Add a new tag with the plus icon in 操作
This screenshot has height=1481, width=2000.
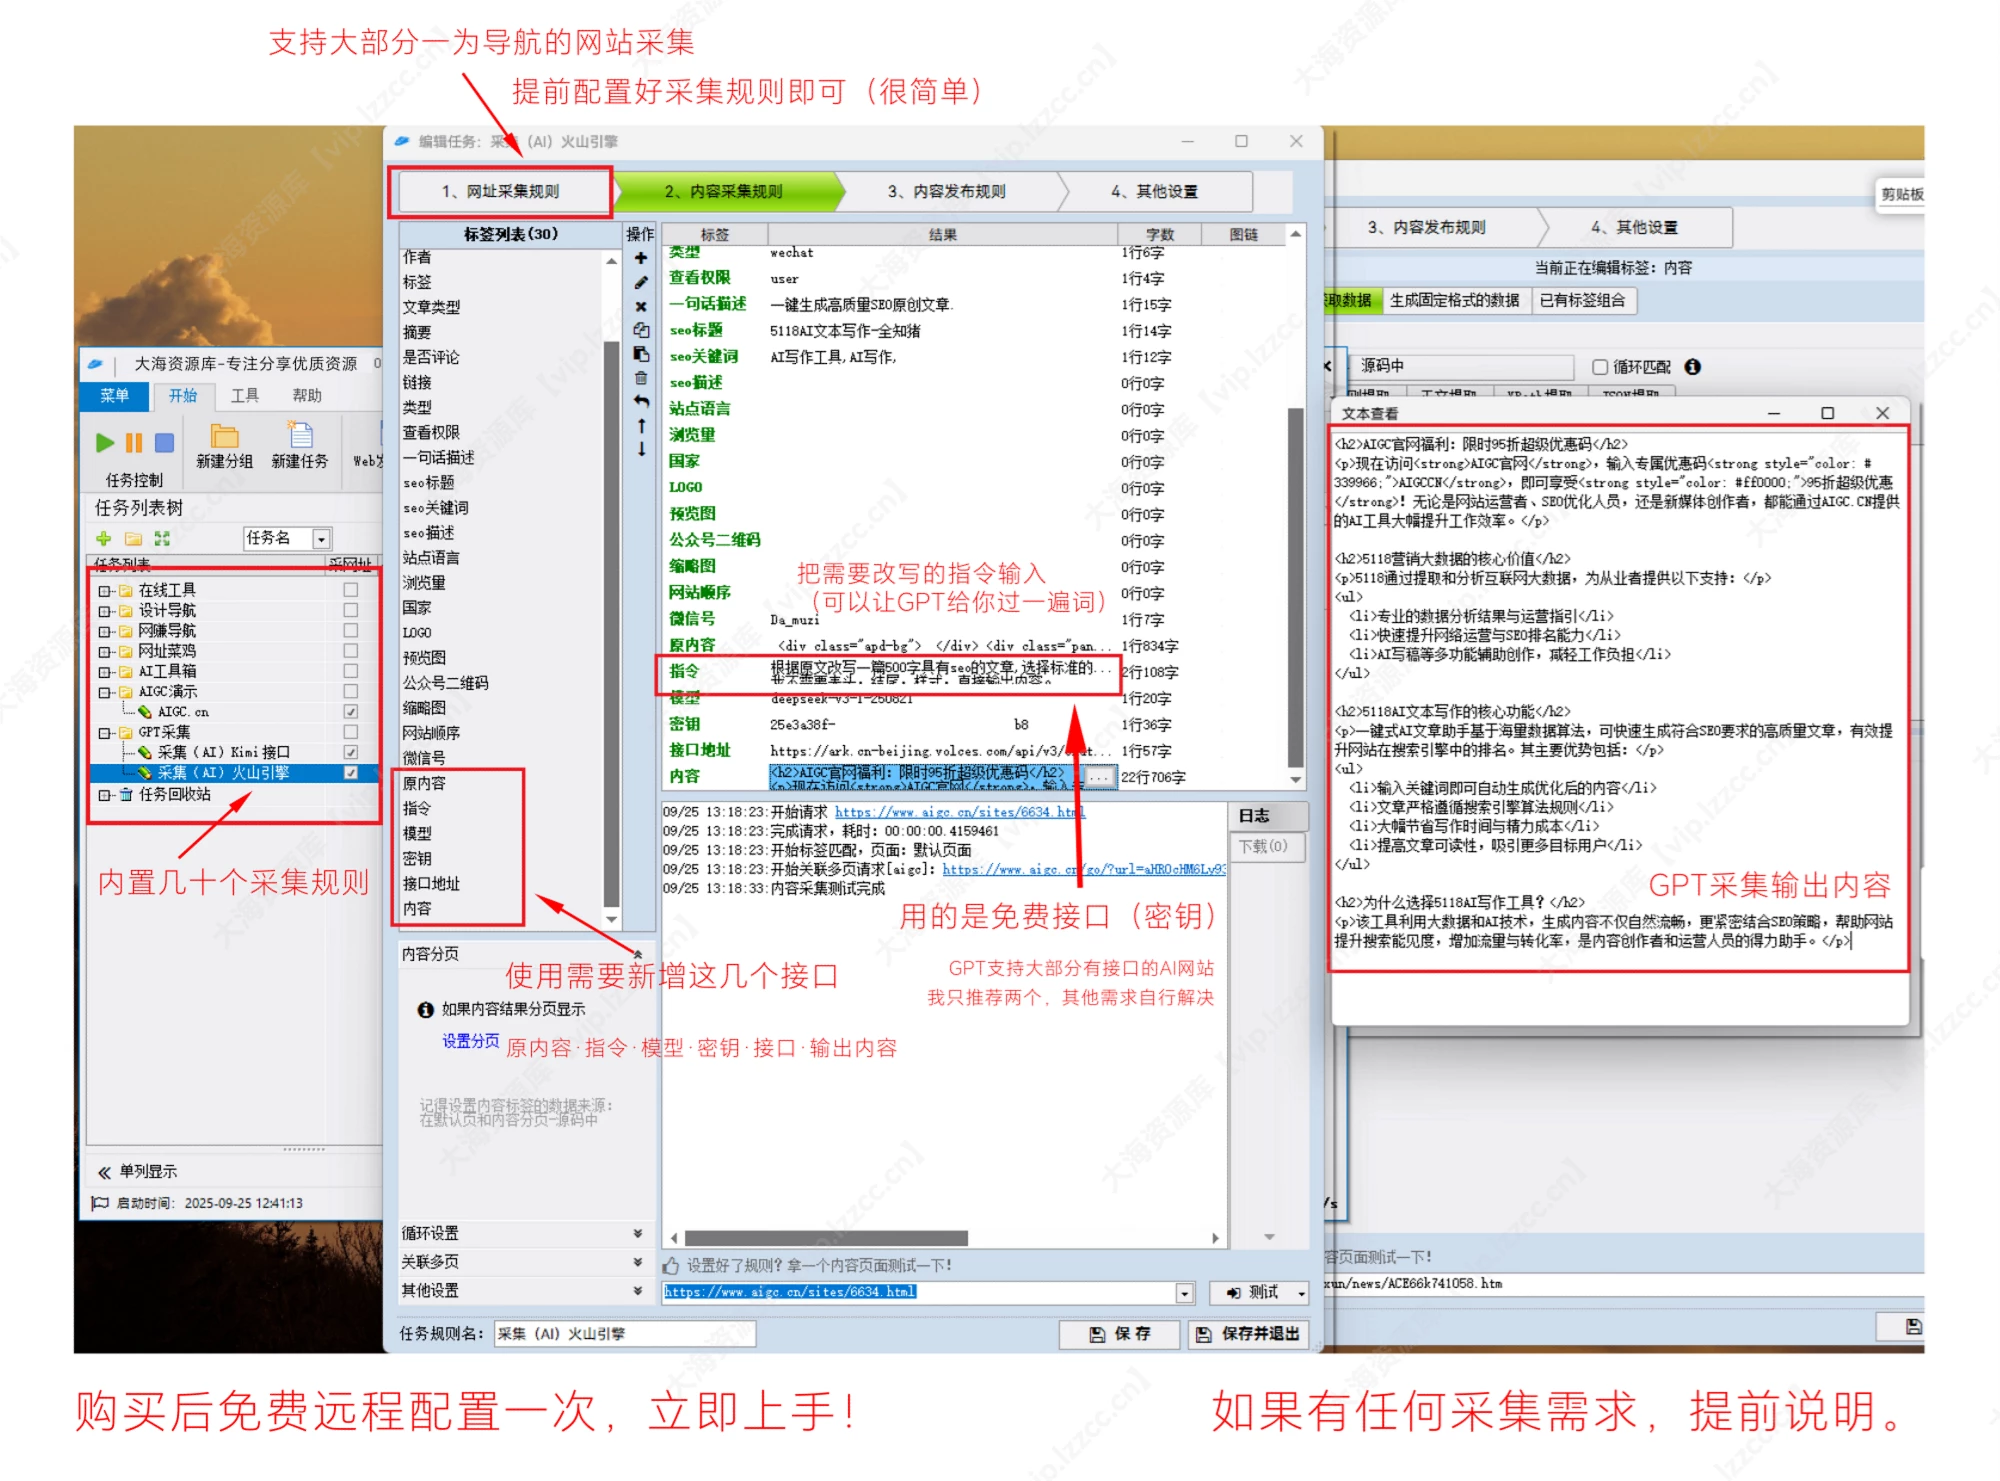[641, 257]
